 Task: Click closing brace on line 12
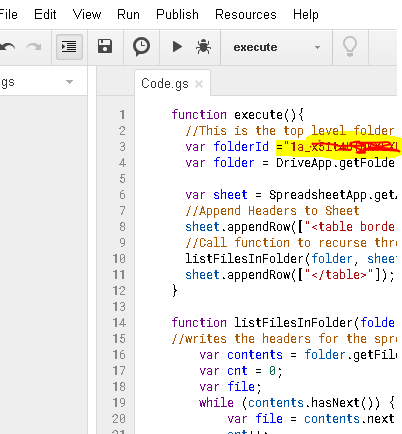click(175, 291)
